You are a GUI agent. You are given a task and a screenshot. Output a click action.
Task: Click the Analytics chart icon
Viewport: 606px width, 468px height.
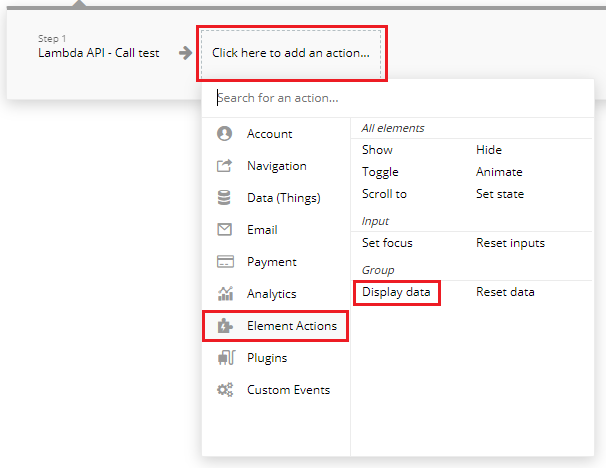coord(225,294)
